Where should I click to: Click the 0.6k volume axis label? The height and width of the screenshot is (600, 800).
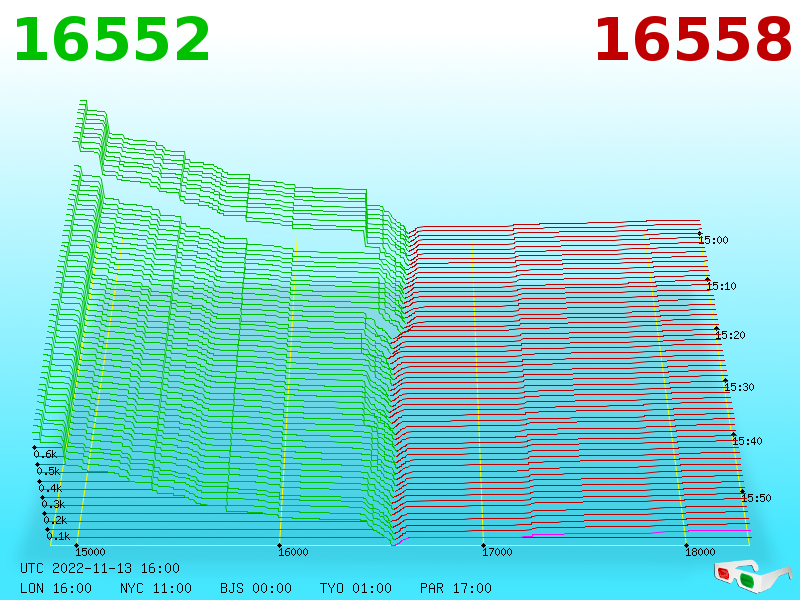[45, 454]
